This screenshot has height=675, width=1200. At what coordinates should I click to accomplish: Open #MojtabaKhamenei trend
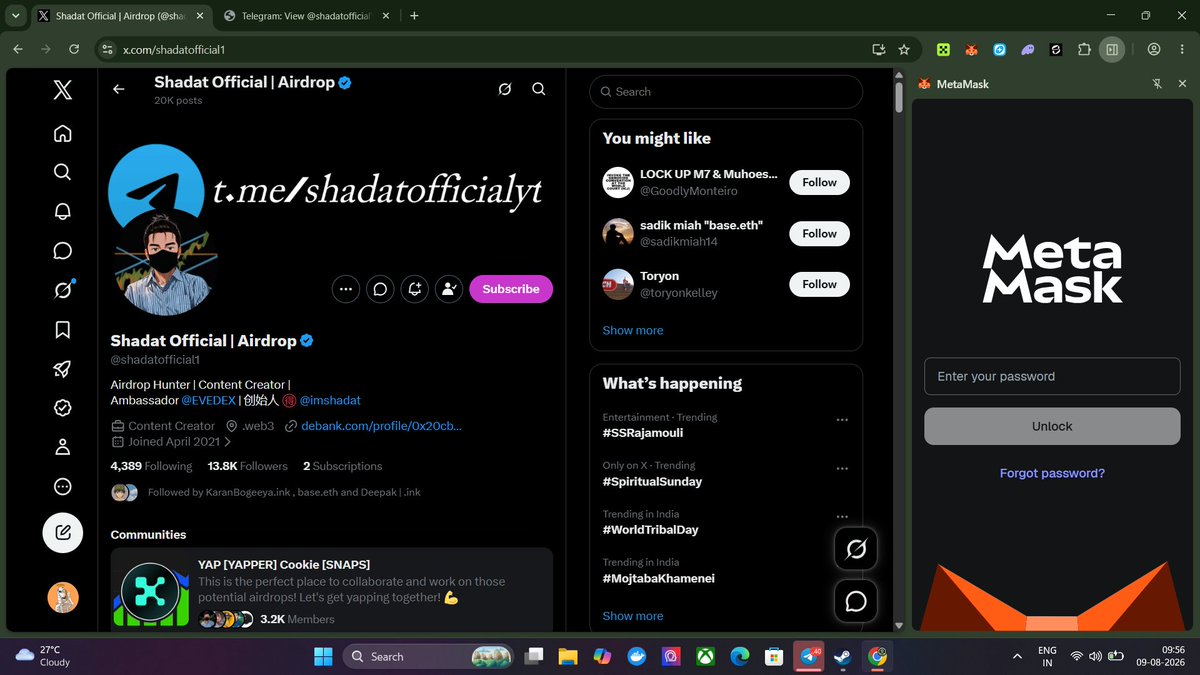(x=658, y=578)
